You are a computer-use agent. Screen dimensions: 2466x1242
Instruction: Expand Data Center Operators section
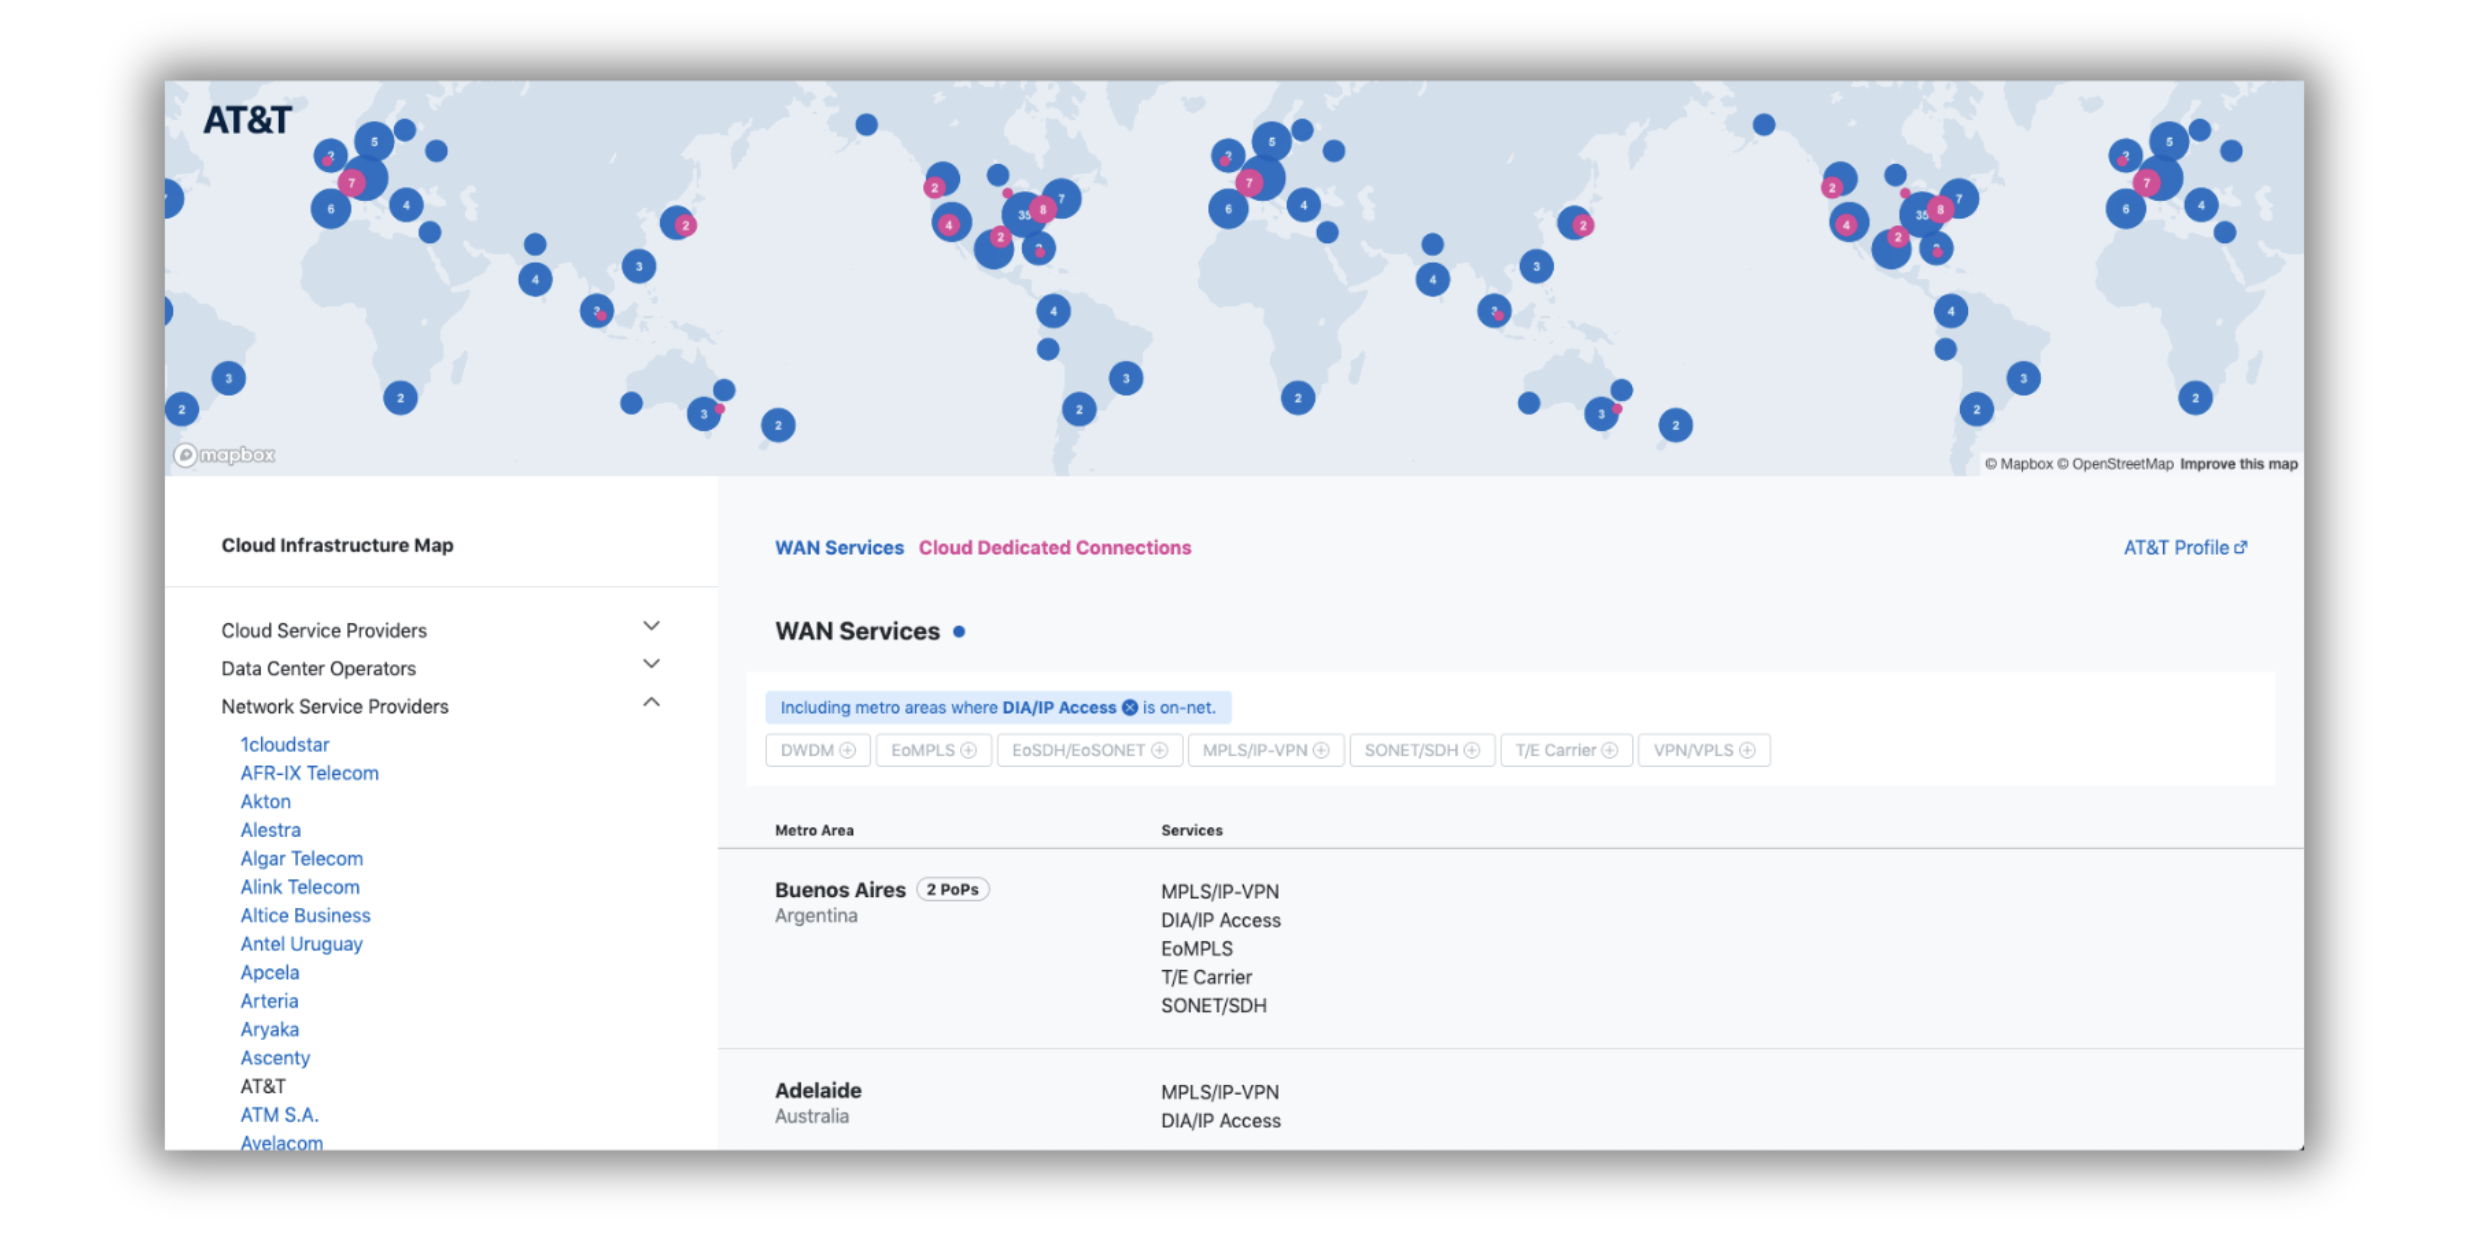pos(651,664)
